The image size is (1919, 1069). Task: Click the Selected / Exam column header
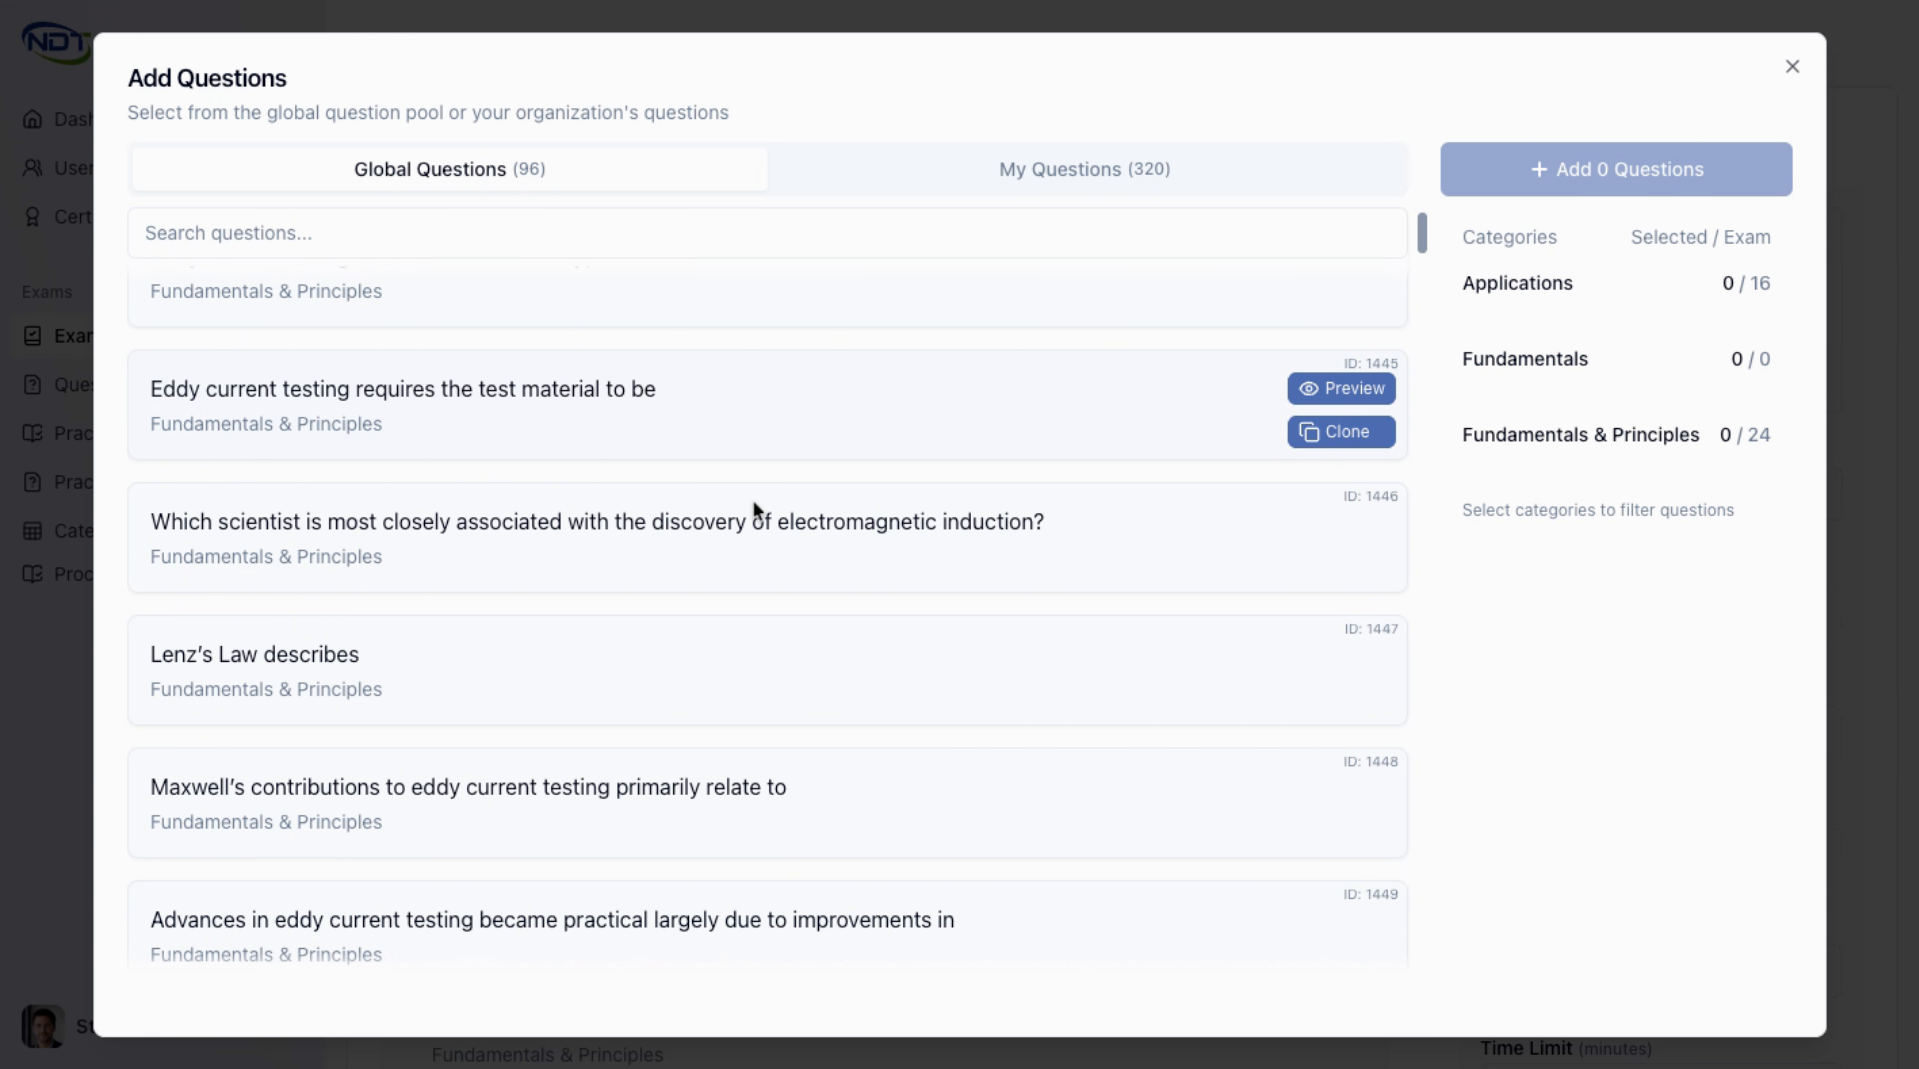click(x=1700, y=237)
